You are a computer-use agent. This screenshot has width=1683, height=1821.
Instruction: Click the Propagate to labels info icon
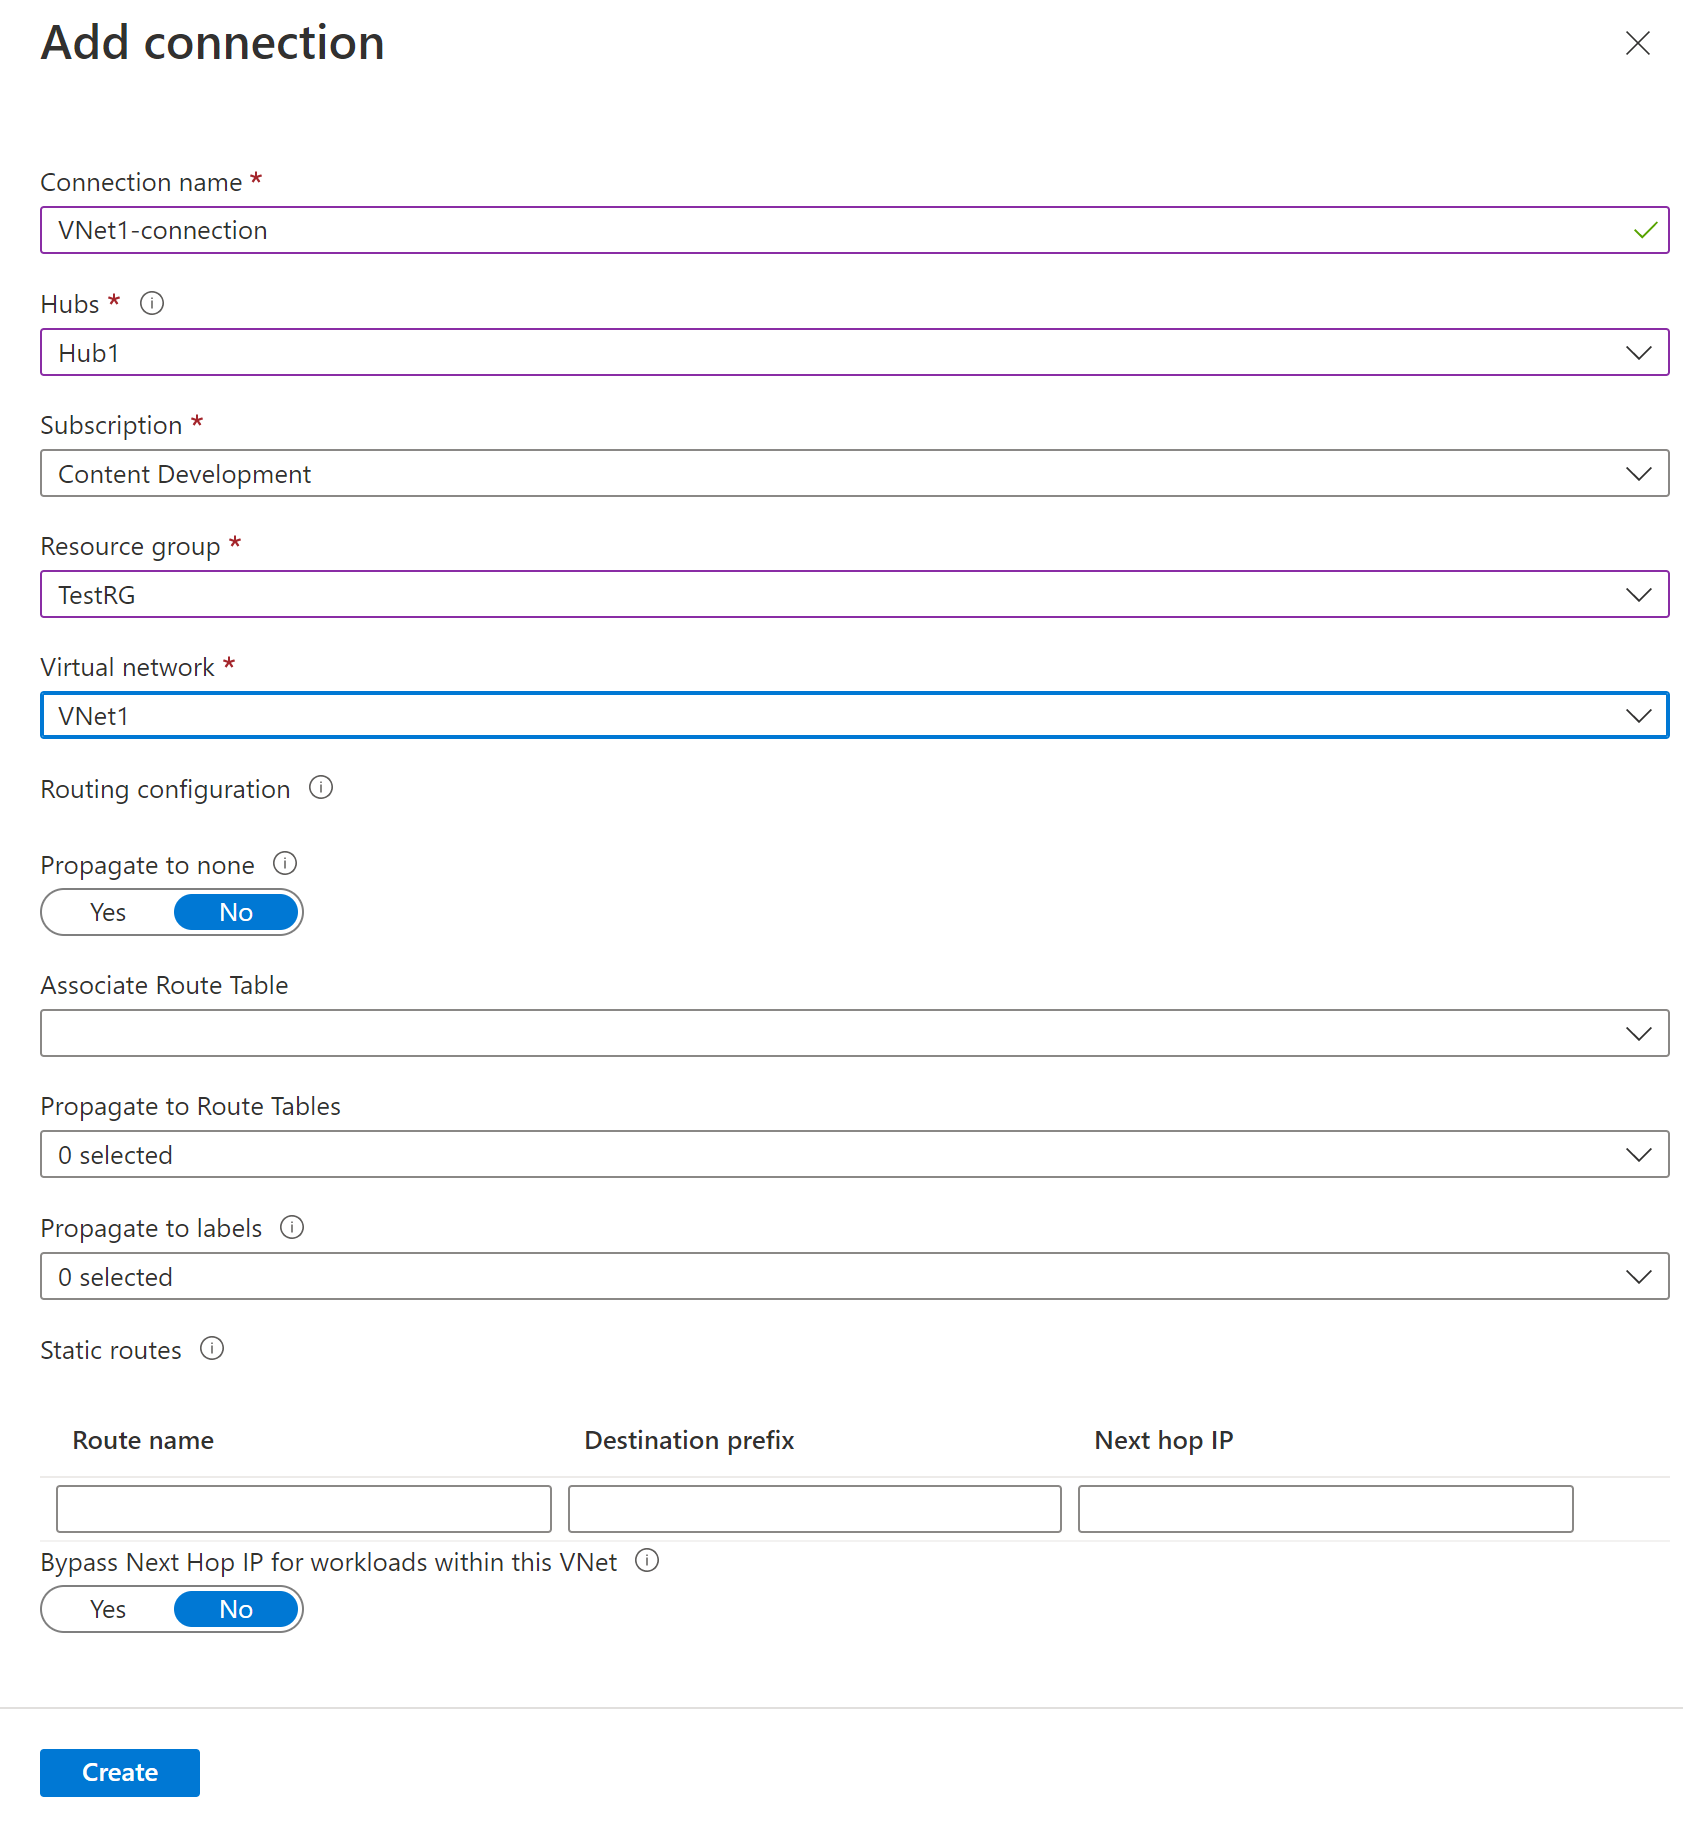[292, 1227]
